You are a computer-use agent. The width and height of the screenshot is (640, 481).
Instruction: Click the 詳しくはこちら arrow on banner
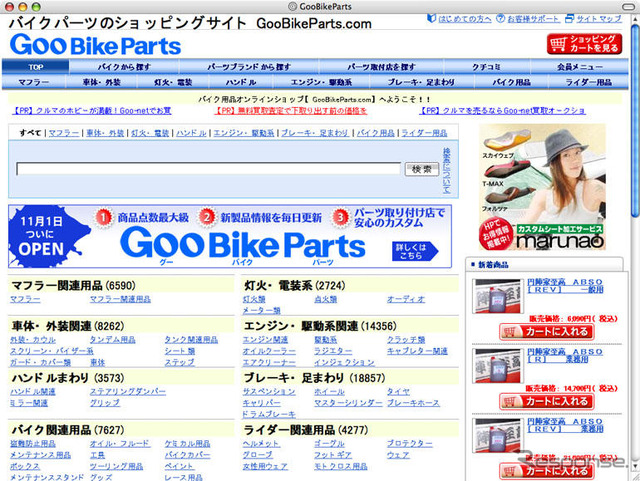click(x=415, y=251)
